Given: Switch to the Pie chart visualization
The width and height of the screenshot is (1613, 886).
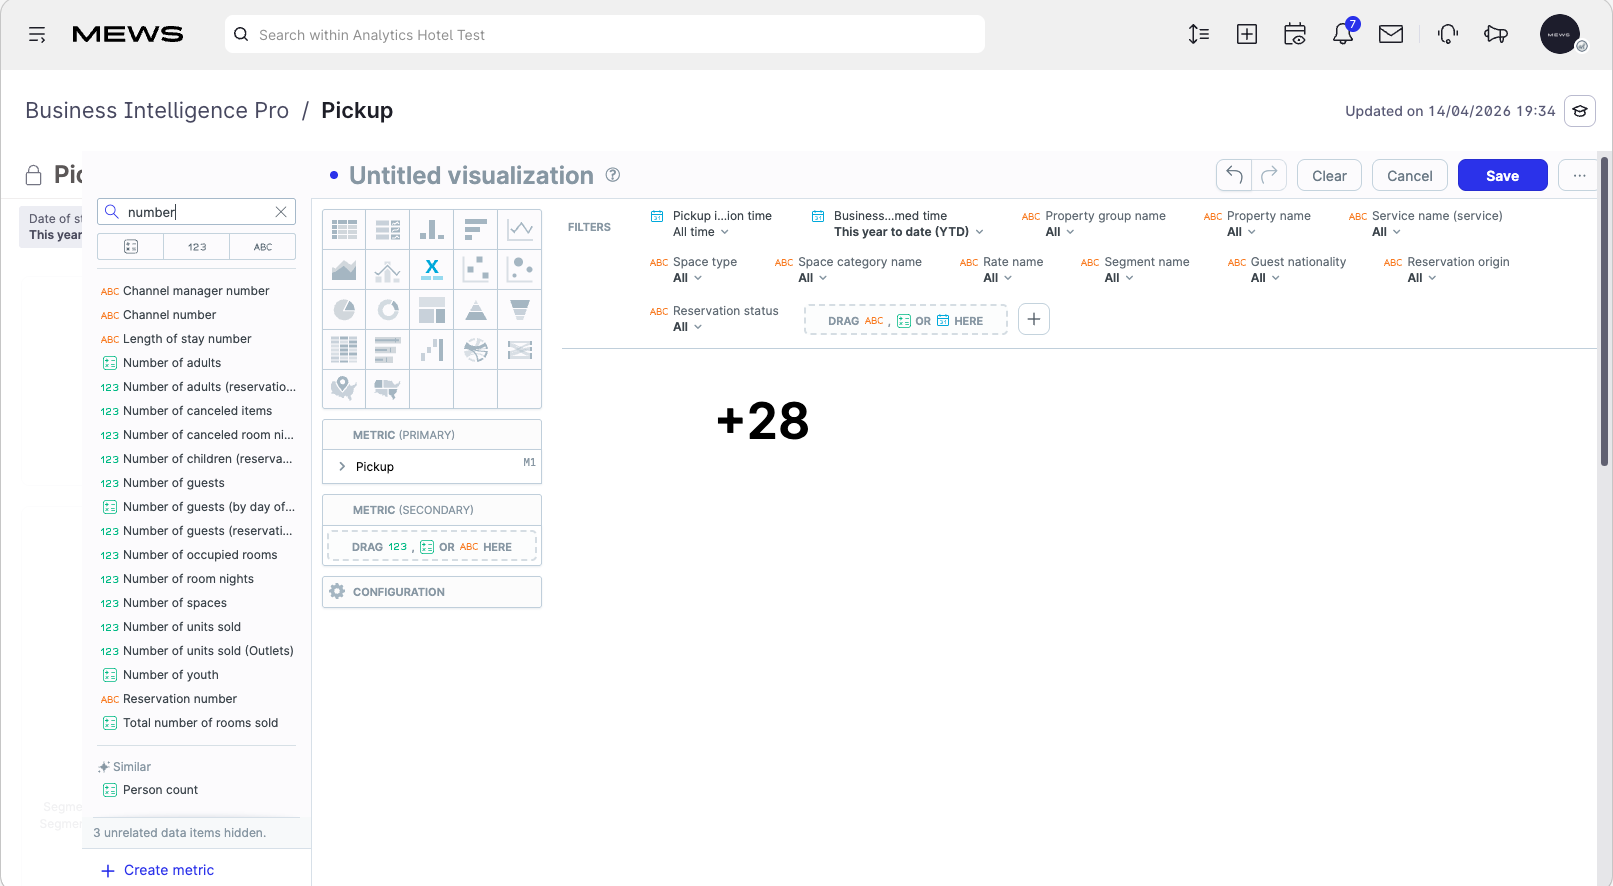Looking at the screenshot, I should pos(344,310).
